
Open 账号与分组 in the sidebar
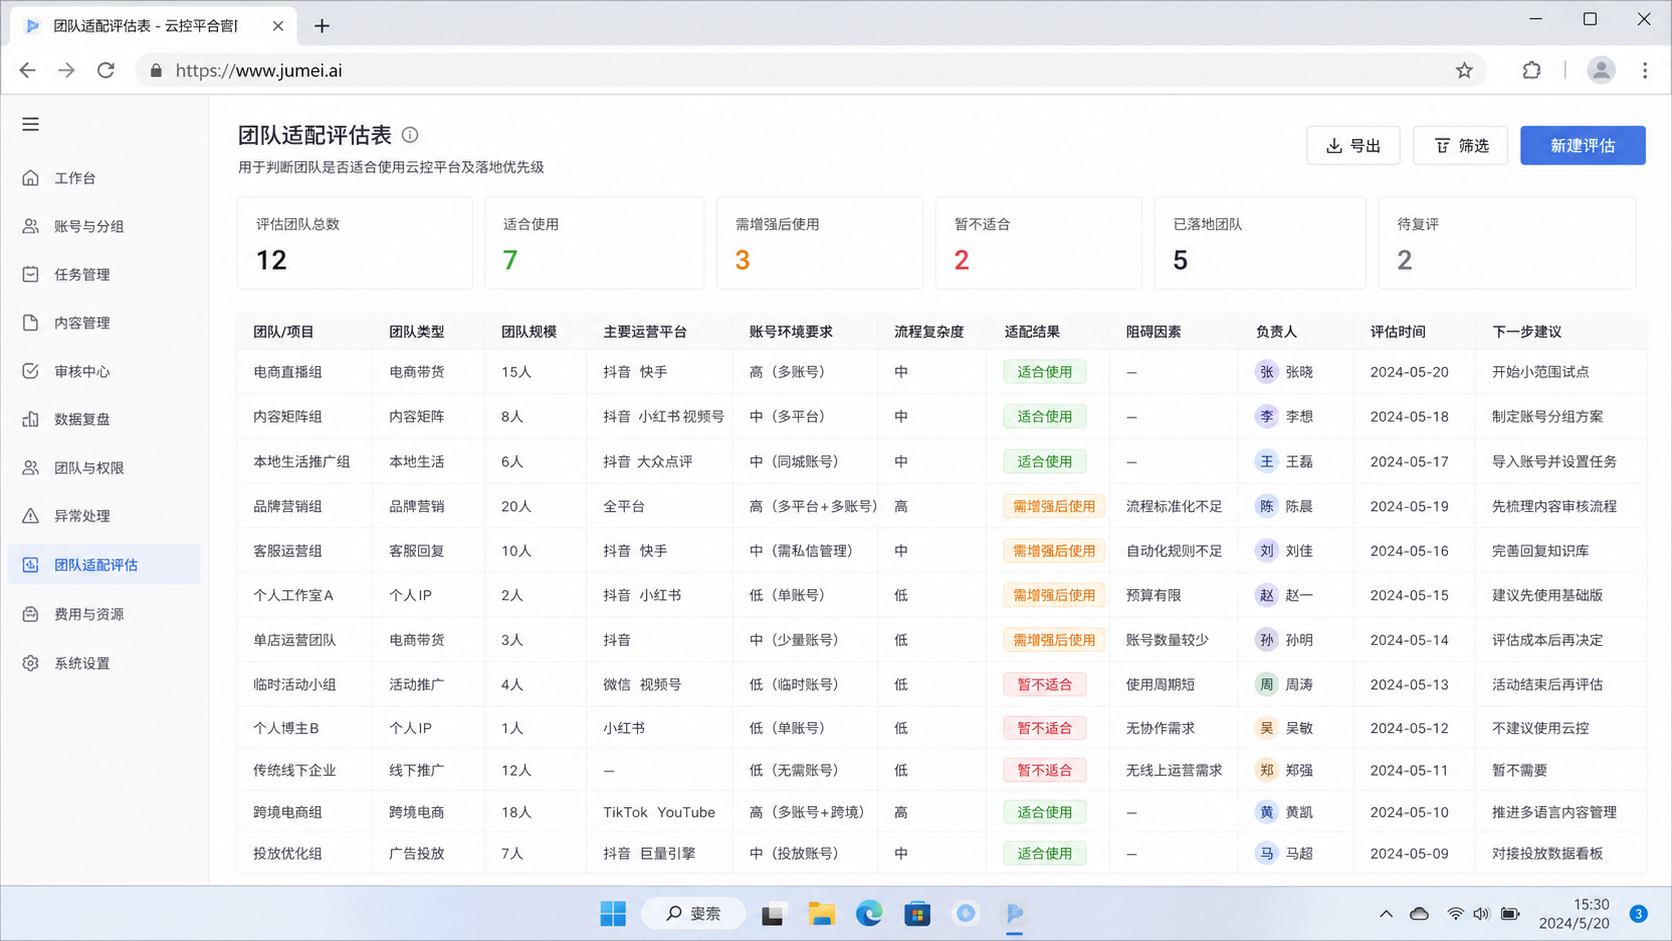tap(104, 226)
